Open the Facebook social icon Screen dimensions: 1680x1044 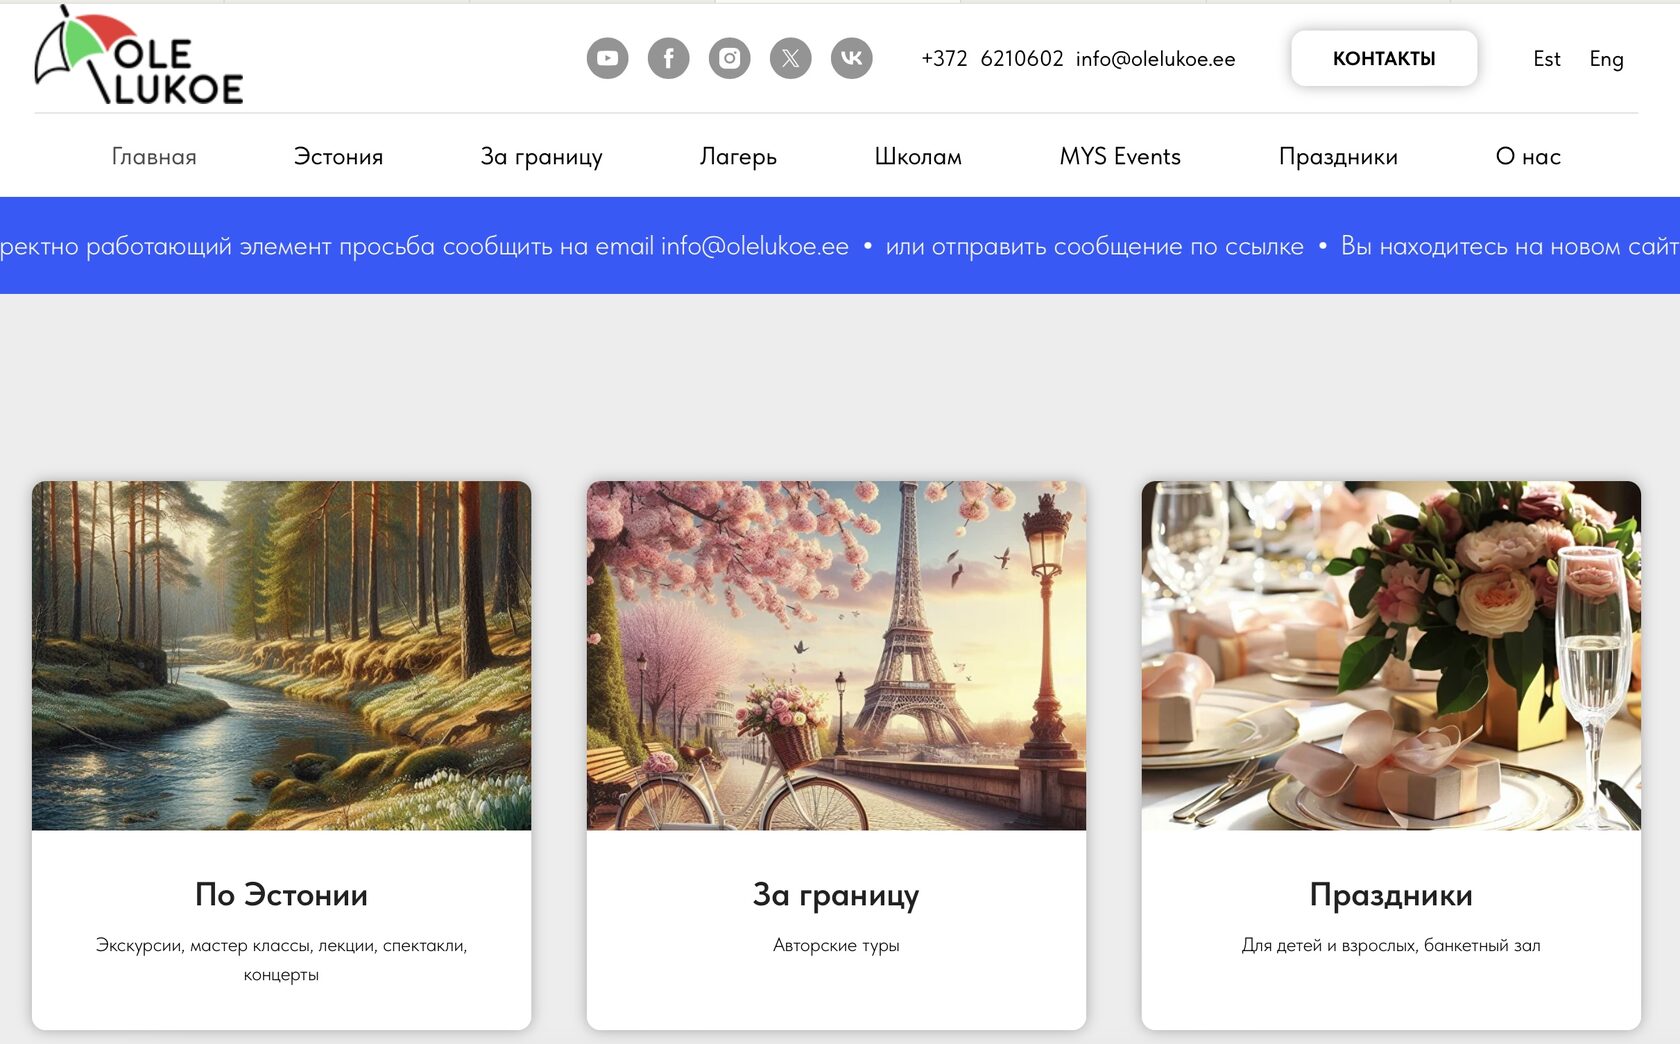point(668,58)
